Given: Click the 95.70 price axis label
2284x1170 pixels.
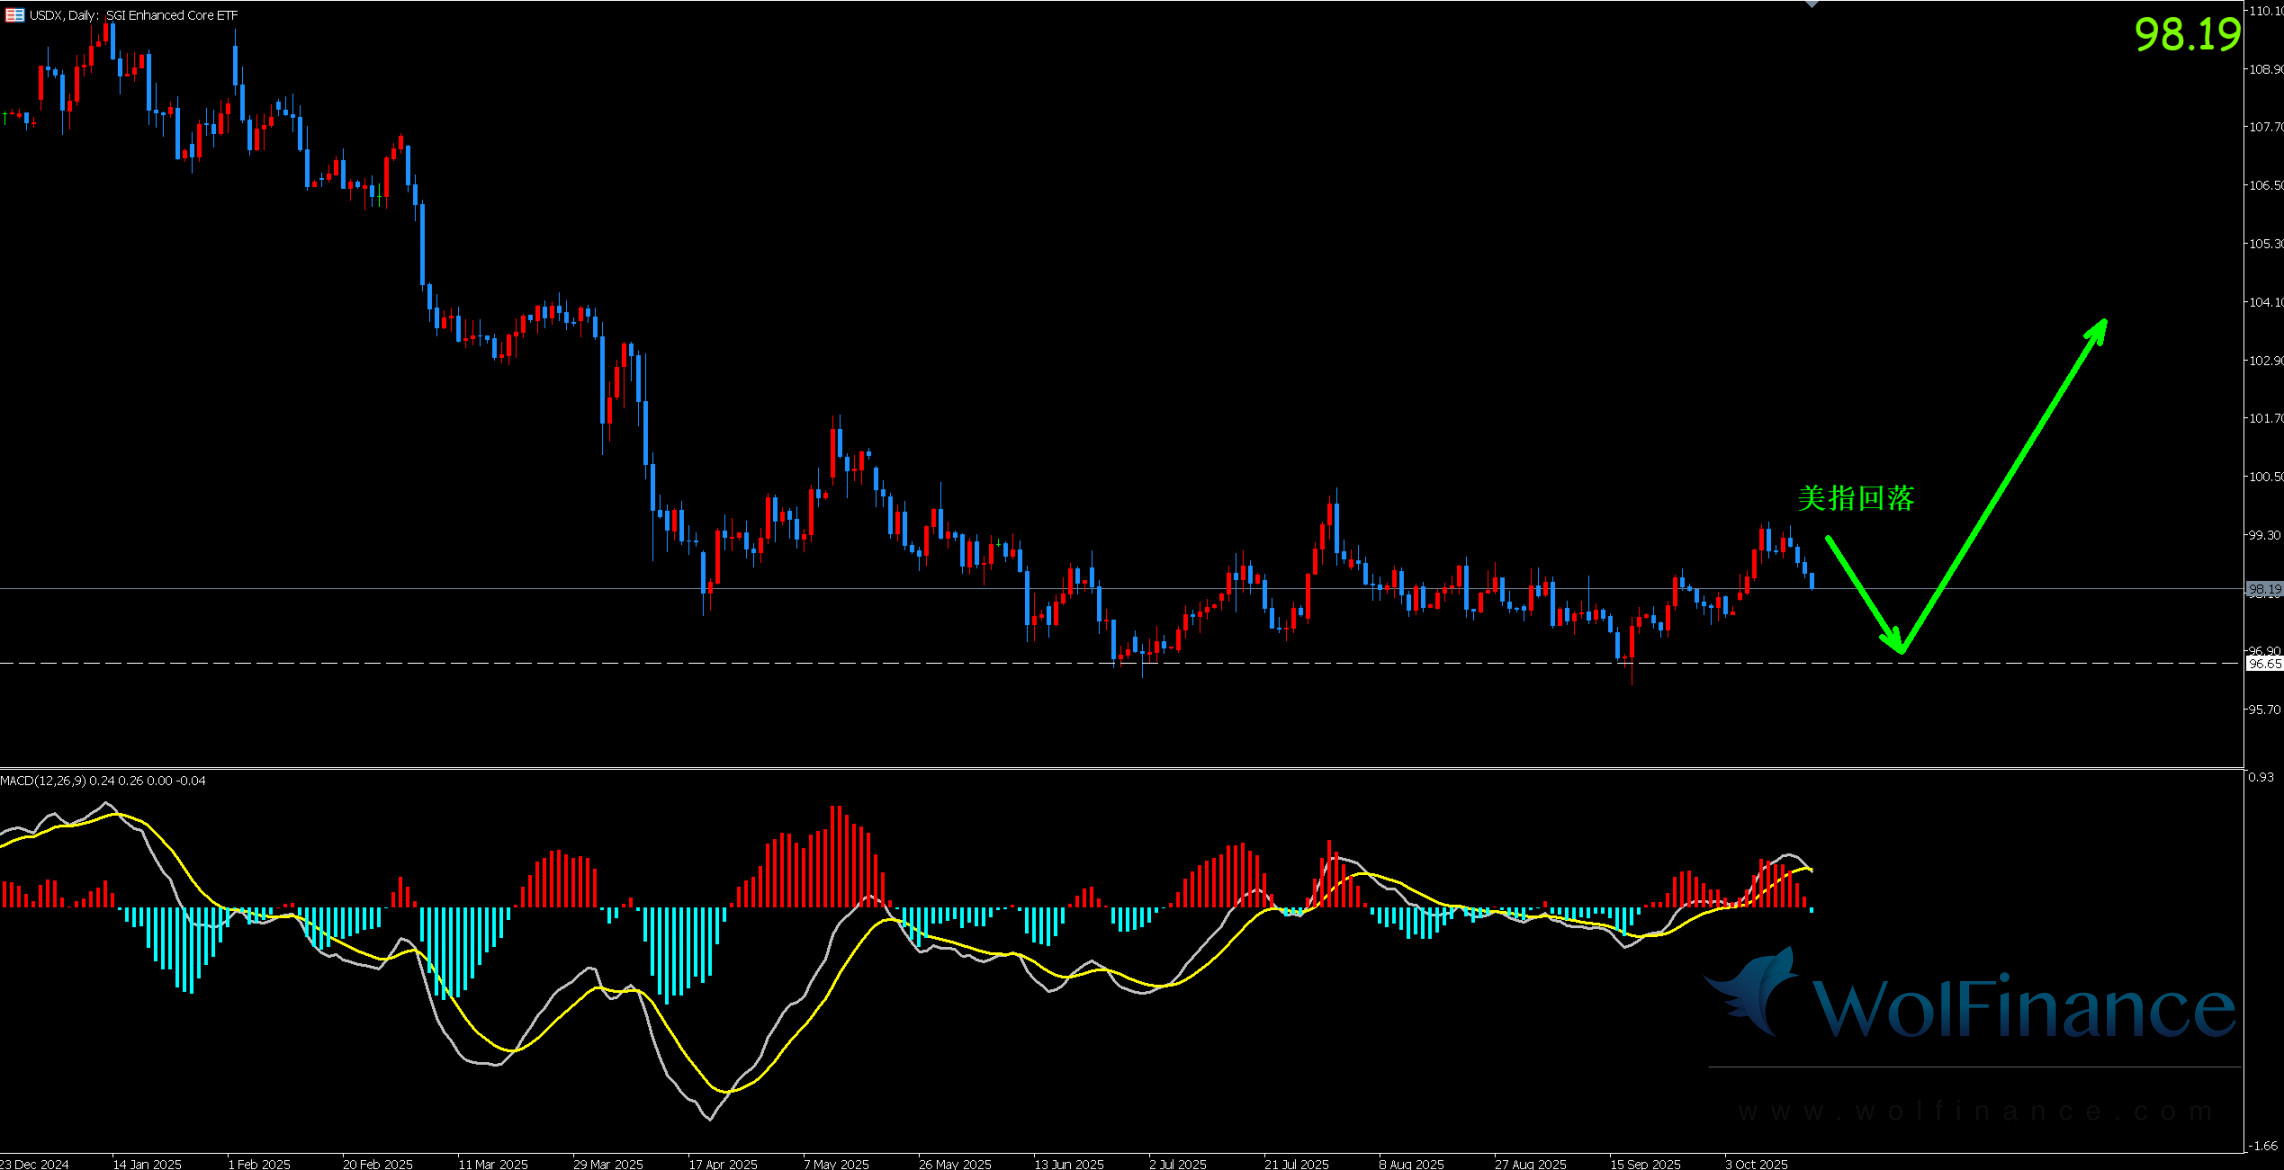Looking at the screenshot, I should tap(2265, 709).
